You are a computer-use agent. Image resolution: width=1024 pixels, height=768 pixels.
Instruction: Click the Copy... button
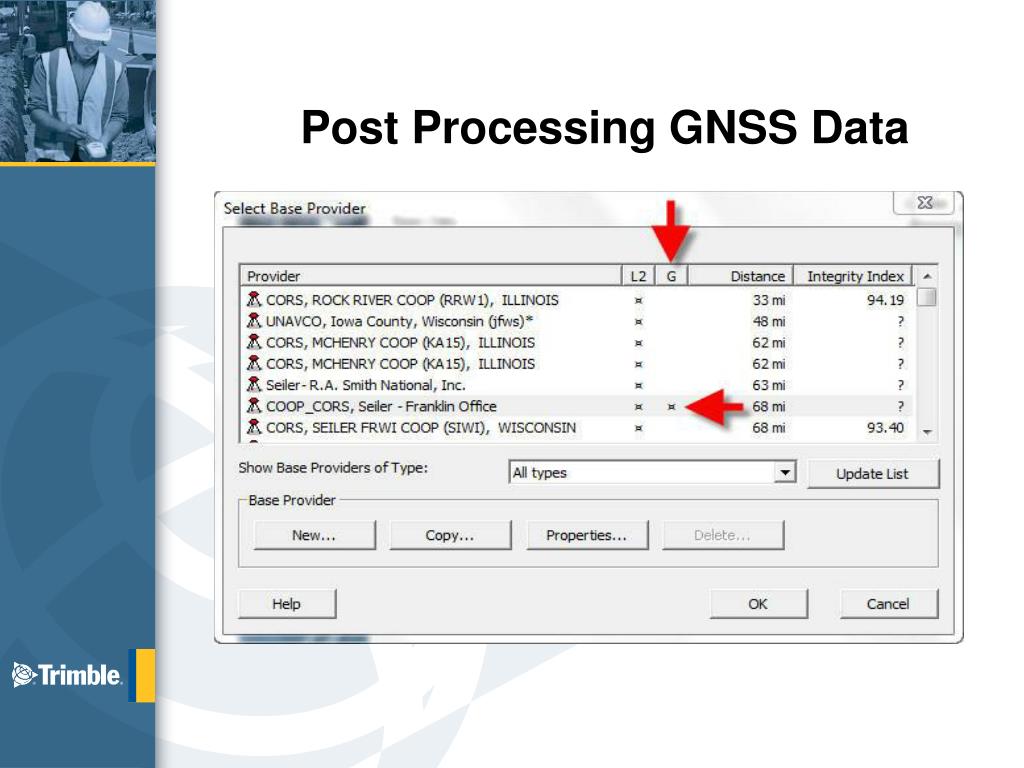pyautogui.click(x=450, y=535)
